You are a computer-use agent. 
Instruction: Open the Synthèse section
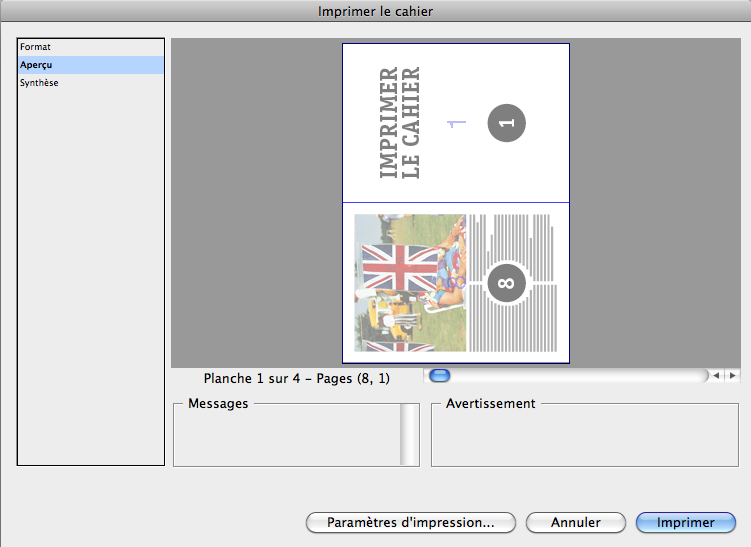40,83
